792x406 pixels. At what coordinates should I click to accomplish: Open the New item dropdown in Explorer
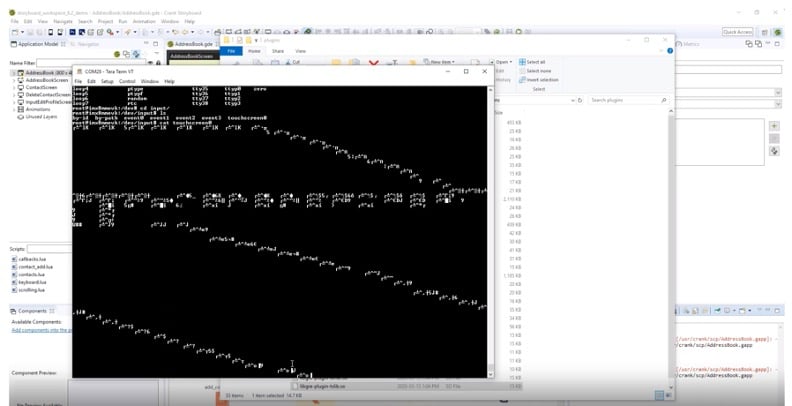[439, 62]
